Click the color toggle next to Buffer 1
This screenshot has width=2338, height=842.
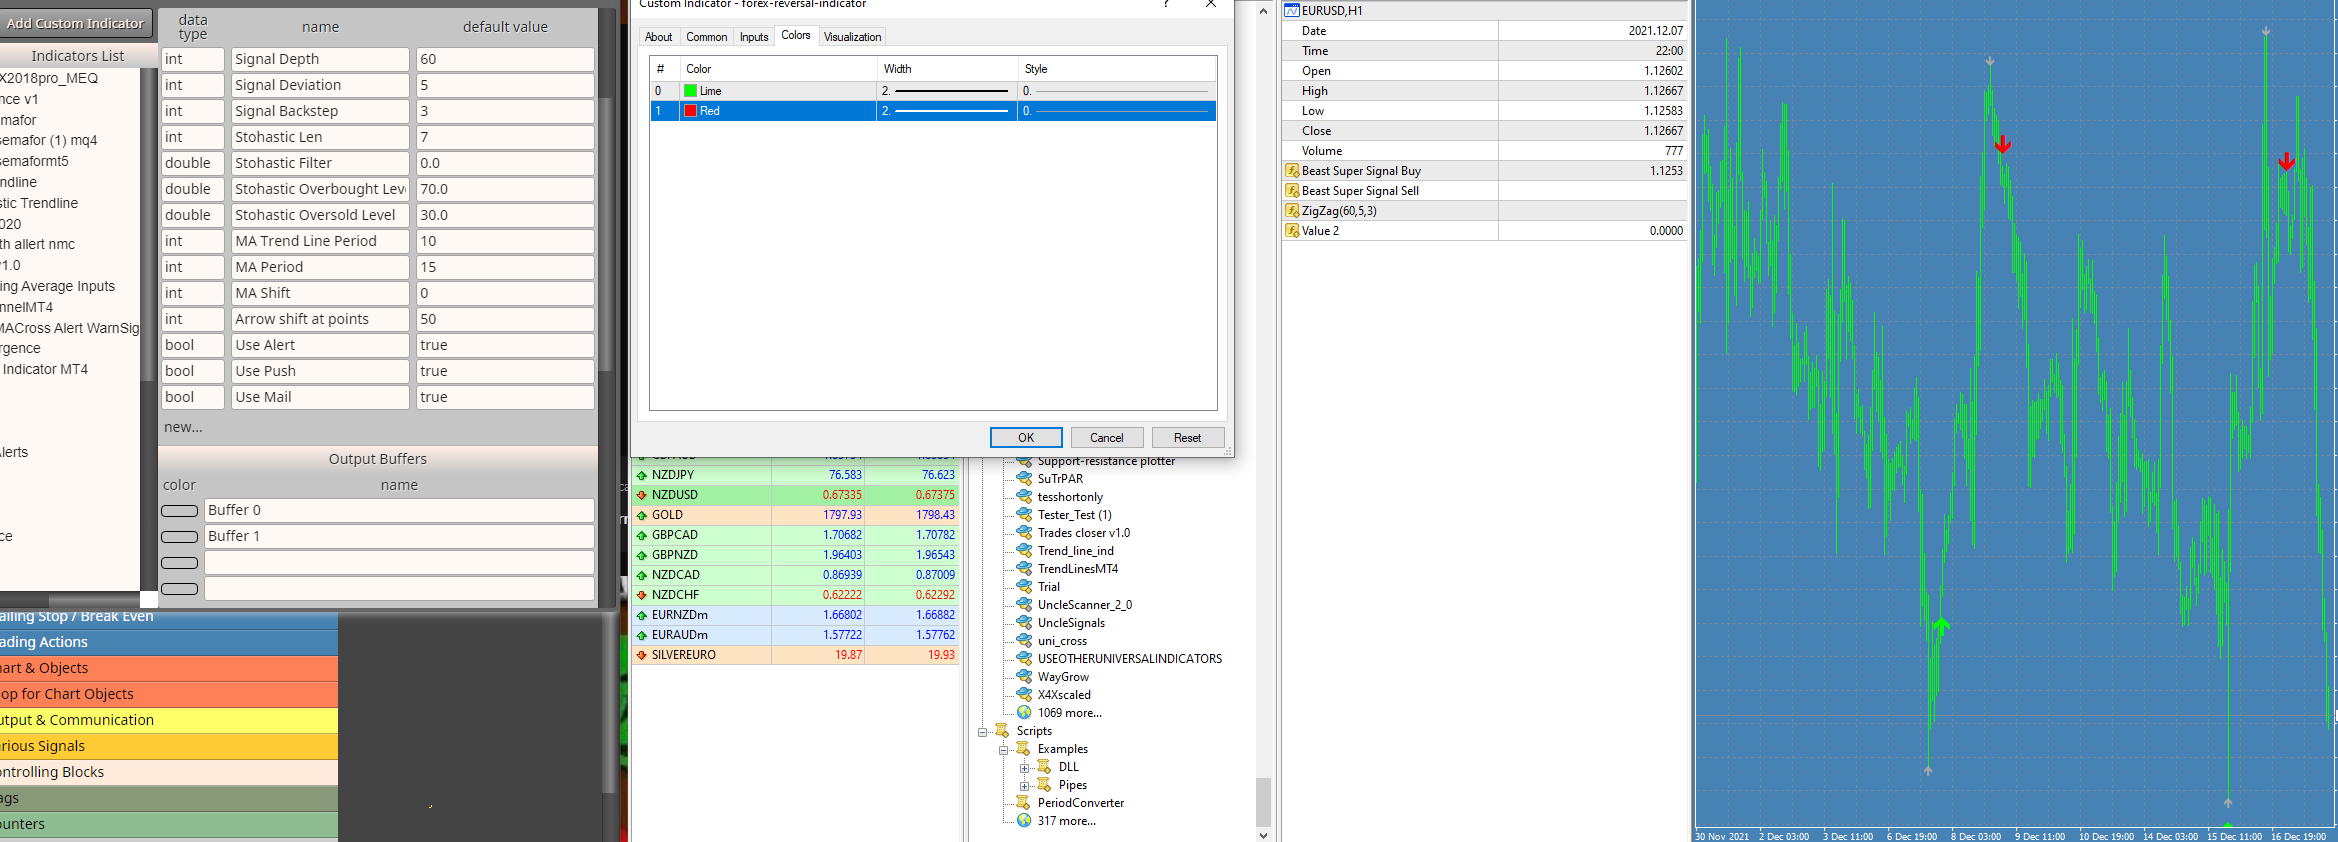tap(180, 537)
